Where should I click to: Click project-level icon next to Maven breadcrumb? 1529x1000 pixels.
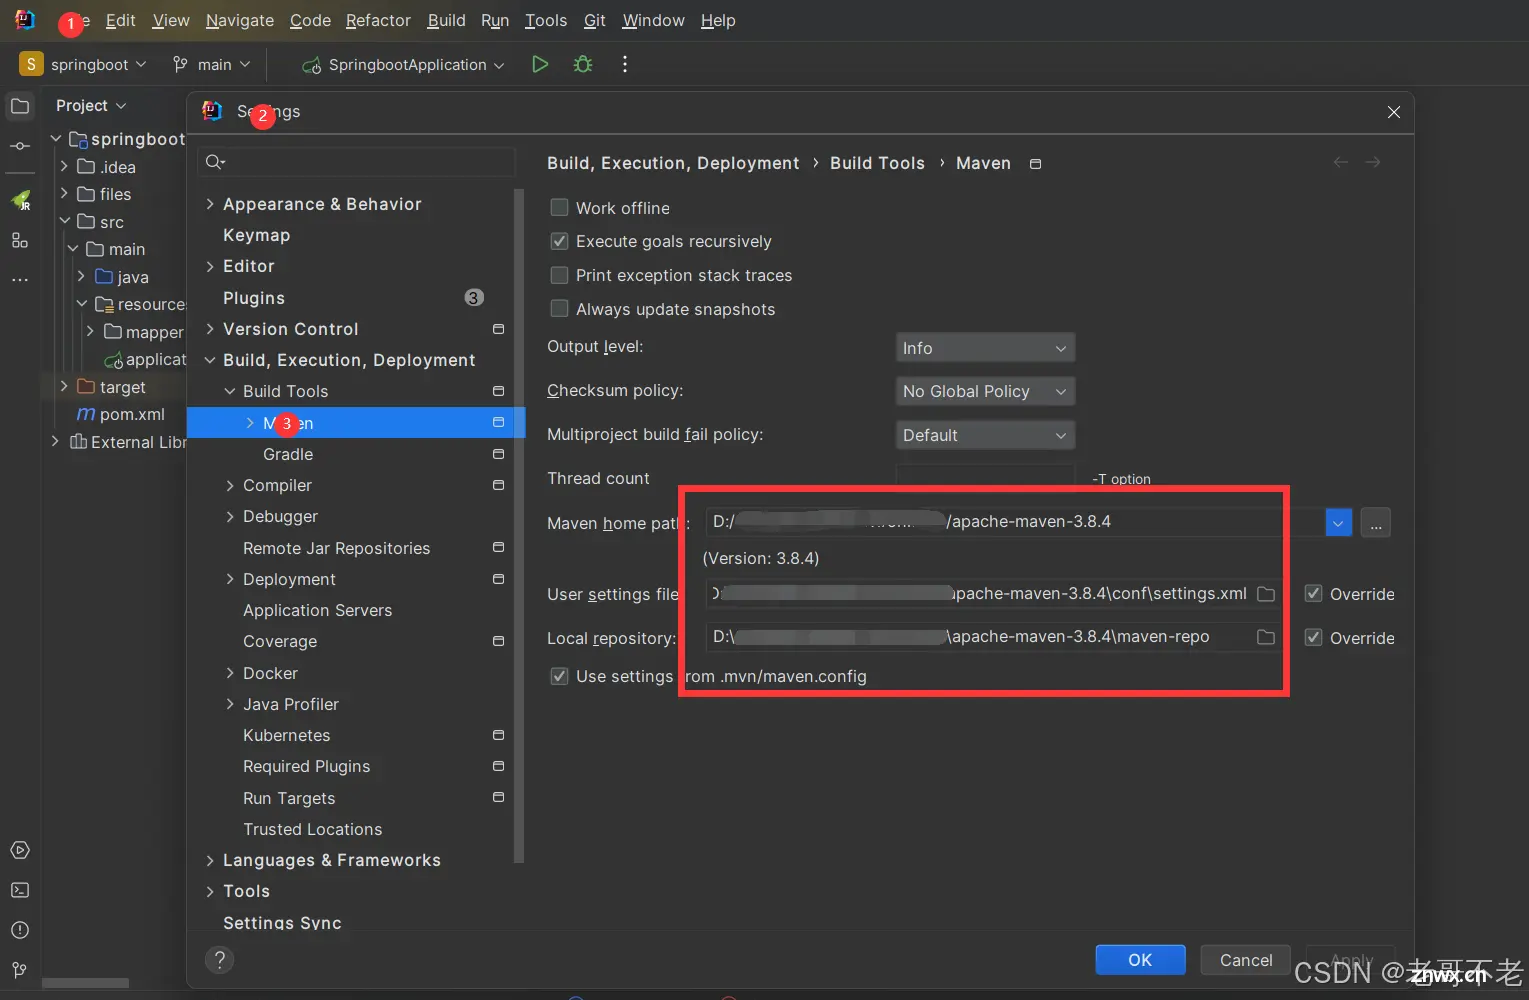(x=1036, y=164)
